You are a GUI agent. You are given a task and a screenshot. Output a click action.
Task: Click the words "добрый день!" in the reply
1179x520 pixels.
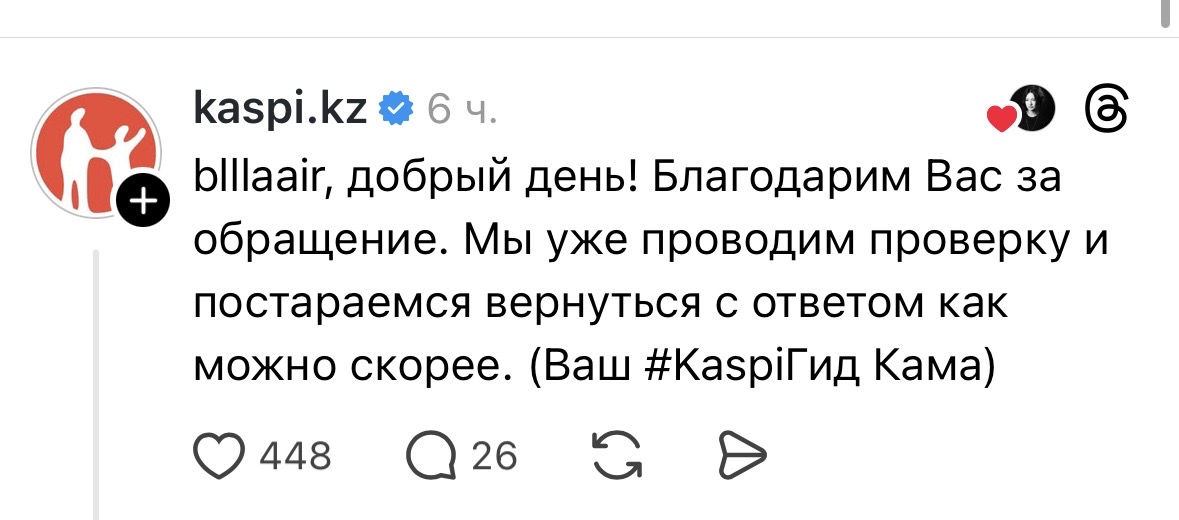470,181
